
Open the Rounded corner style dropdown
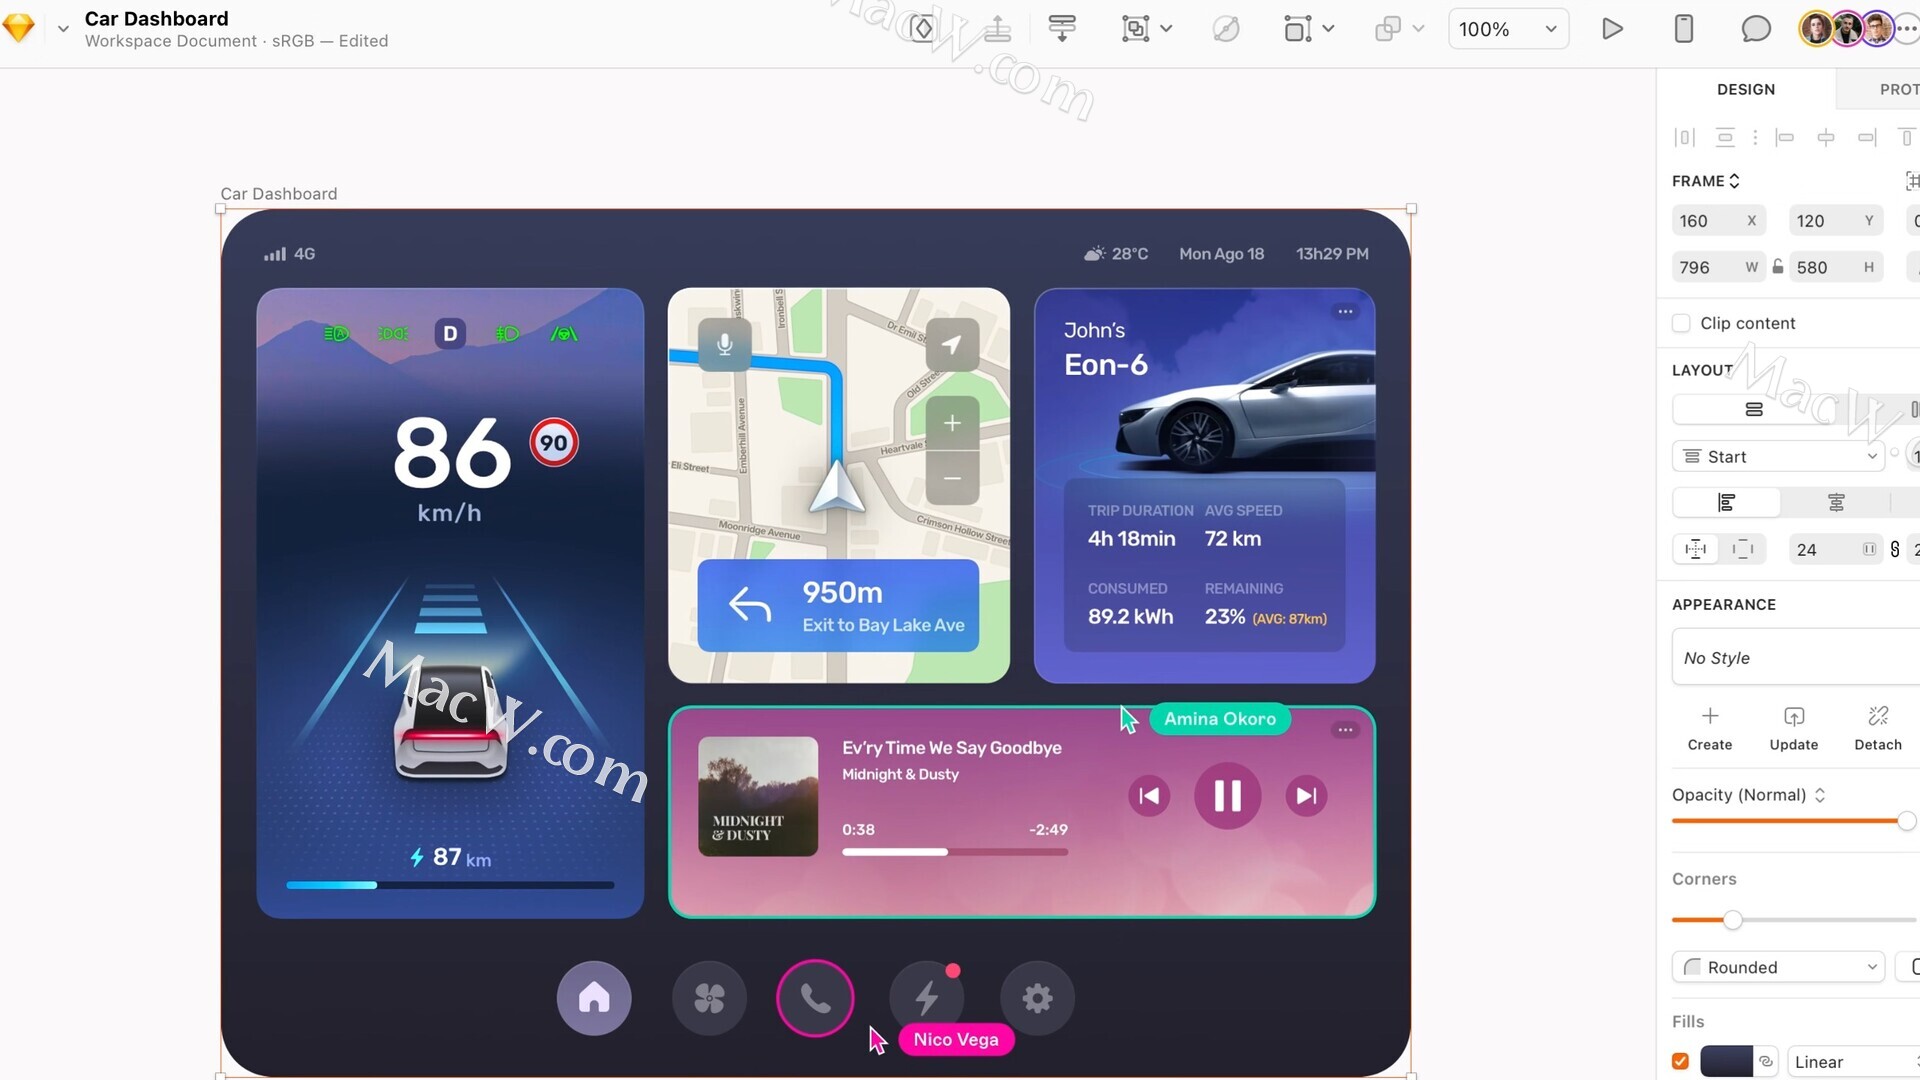[1778, 967]
